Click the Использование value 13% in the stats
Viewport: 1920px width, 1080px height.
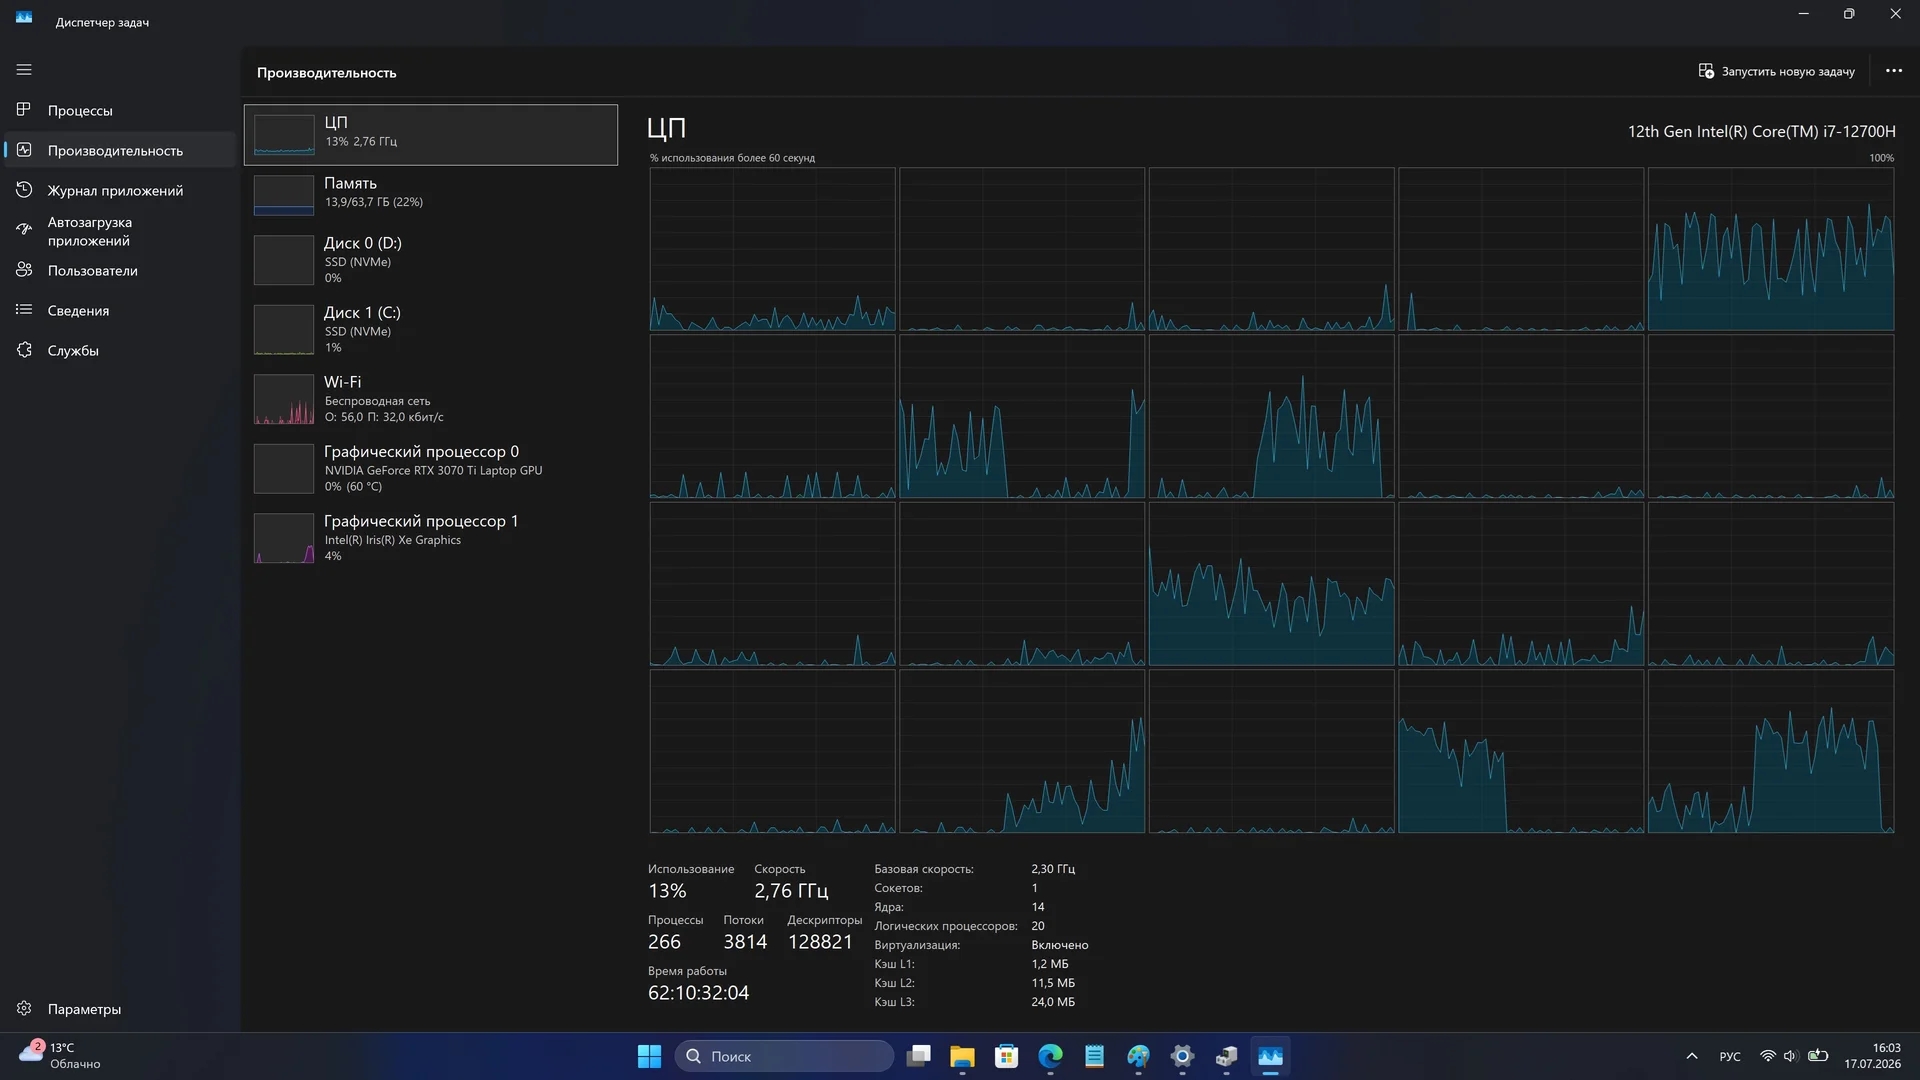667,891
